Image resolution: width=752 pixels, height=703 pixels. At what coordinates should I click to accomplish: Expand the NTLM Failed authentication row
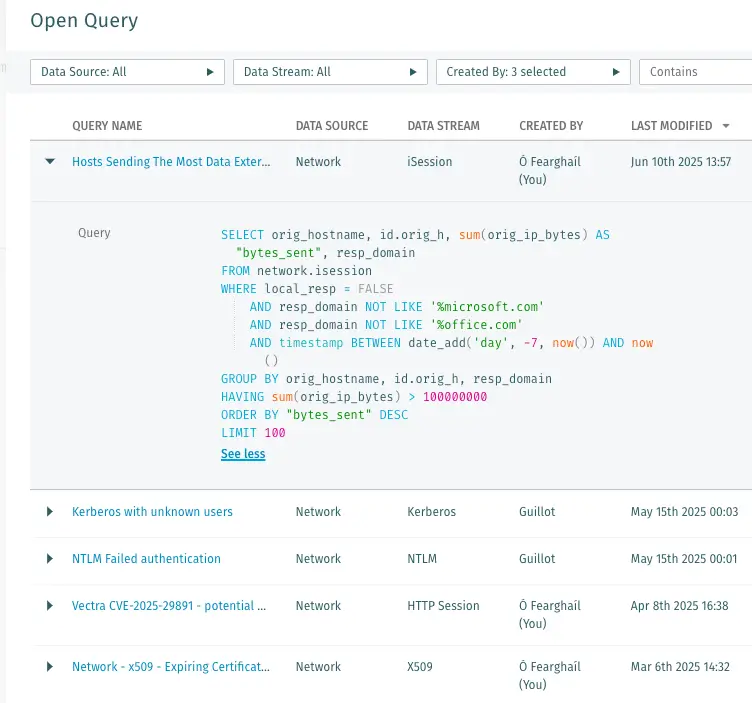click(50, 559)
